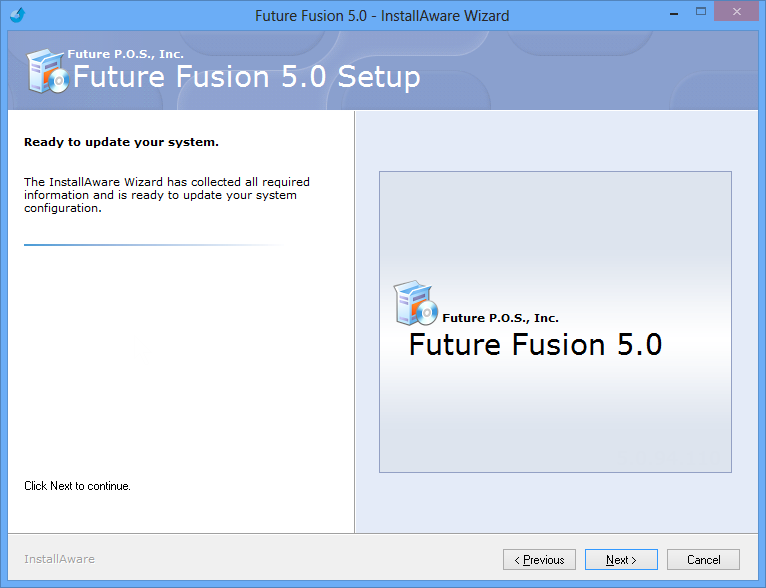Click the 'Future Fusion 5.0 Setup' banner title
This screenshot has width=766, height=588.
pos(247,77)
